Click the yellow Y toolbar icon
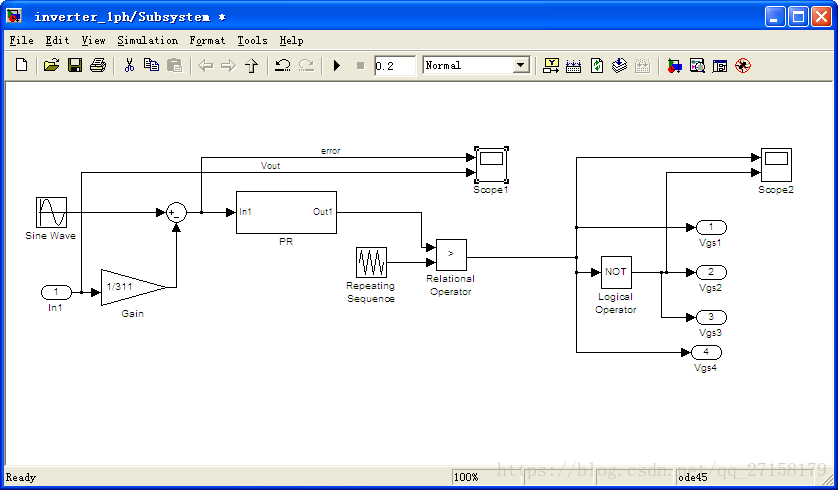The height and width of the screenshot is (490, 838). [x=551, y=66]
